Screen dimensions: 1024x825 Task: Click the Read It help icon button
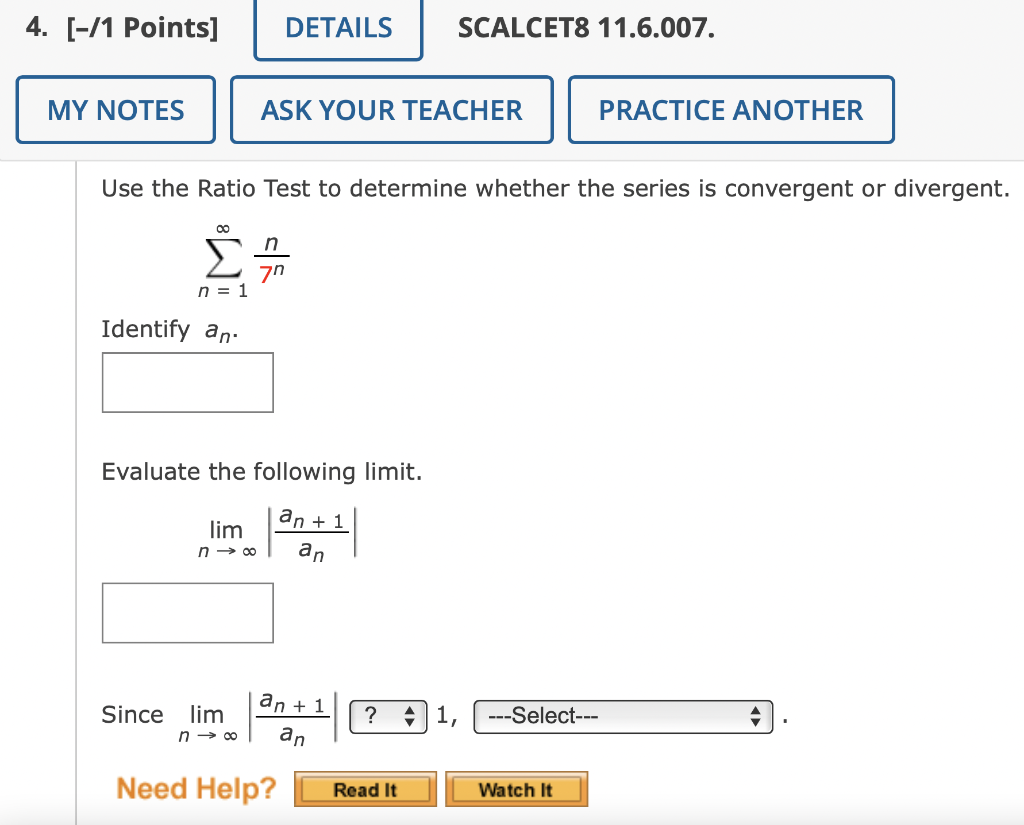364,789
